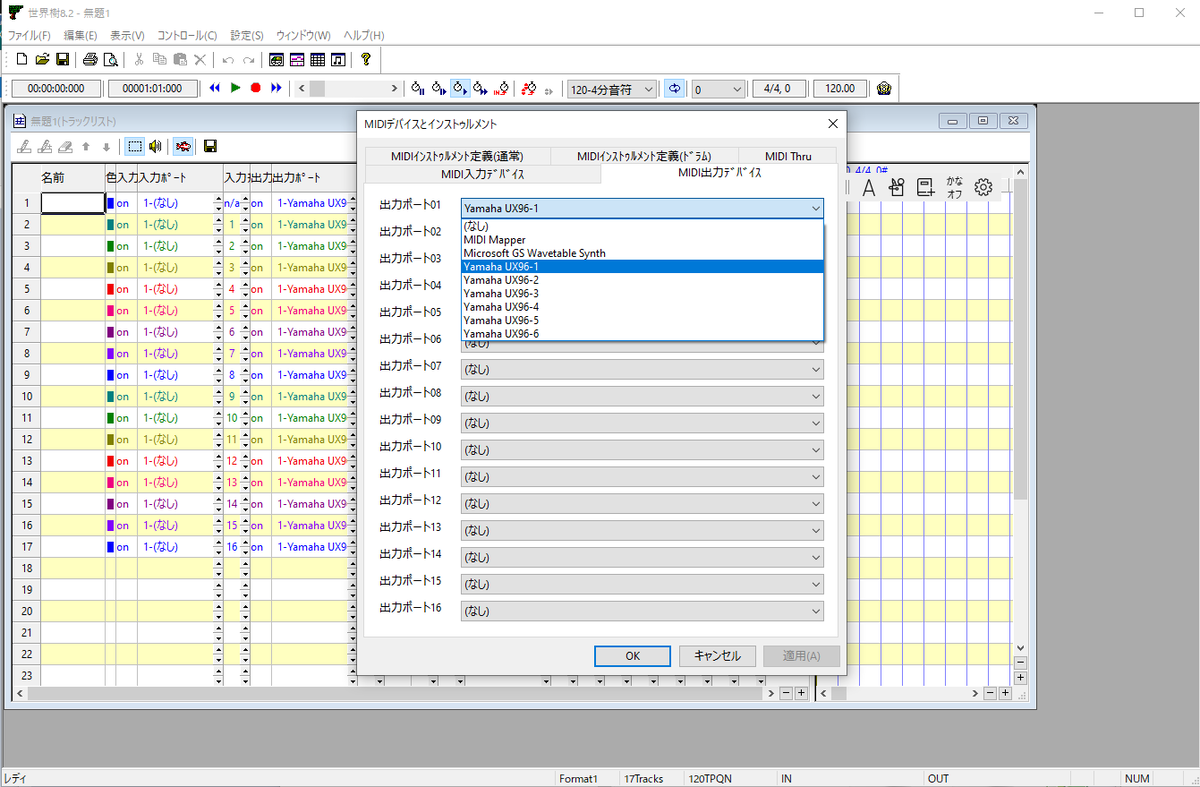This screenshot has width=1200, height=787.
Task: Click the 00:00:00:000 time field
Action: (56, 88)
